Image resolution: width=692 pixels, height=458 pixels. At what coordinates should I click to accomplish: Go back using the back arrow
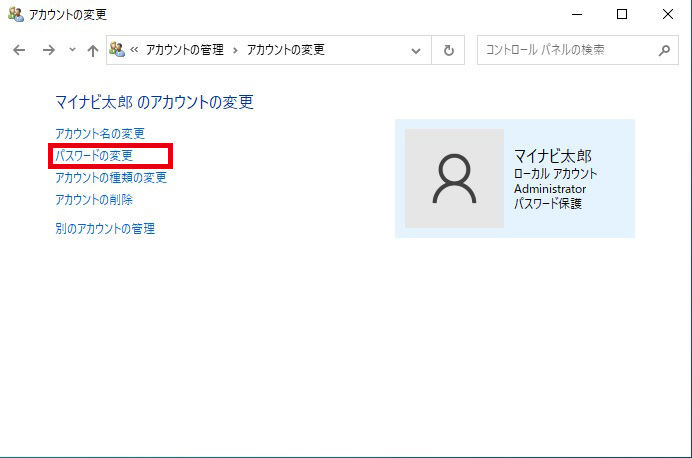(19, 50)
